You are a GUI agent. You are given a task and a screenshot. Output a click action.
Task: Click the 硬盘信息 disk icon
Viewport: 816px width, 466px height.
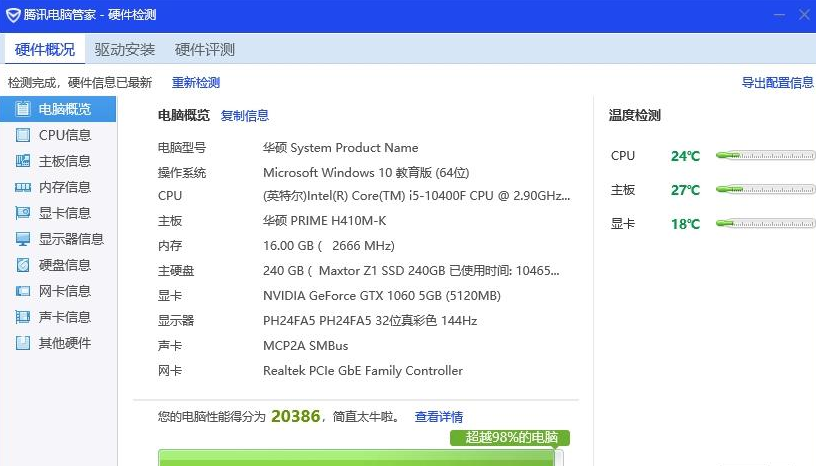click(x=23, y=265)
